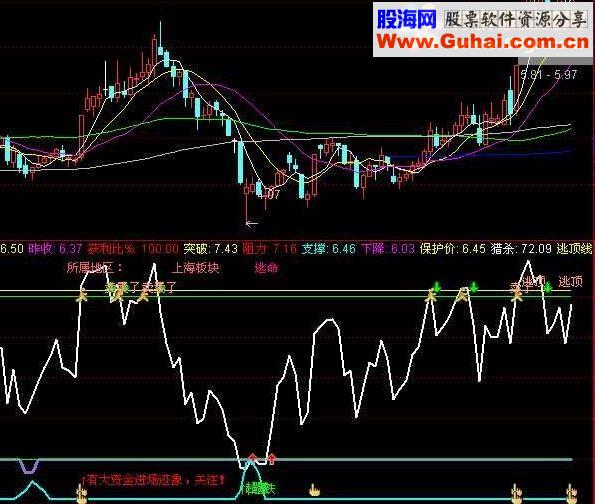
Task: Click the leftmost yellow star marker on threshold line
Action: pyautogui.click(x=82, y=296)
